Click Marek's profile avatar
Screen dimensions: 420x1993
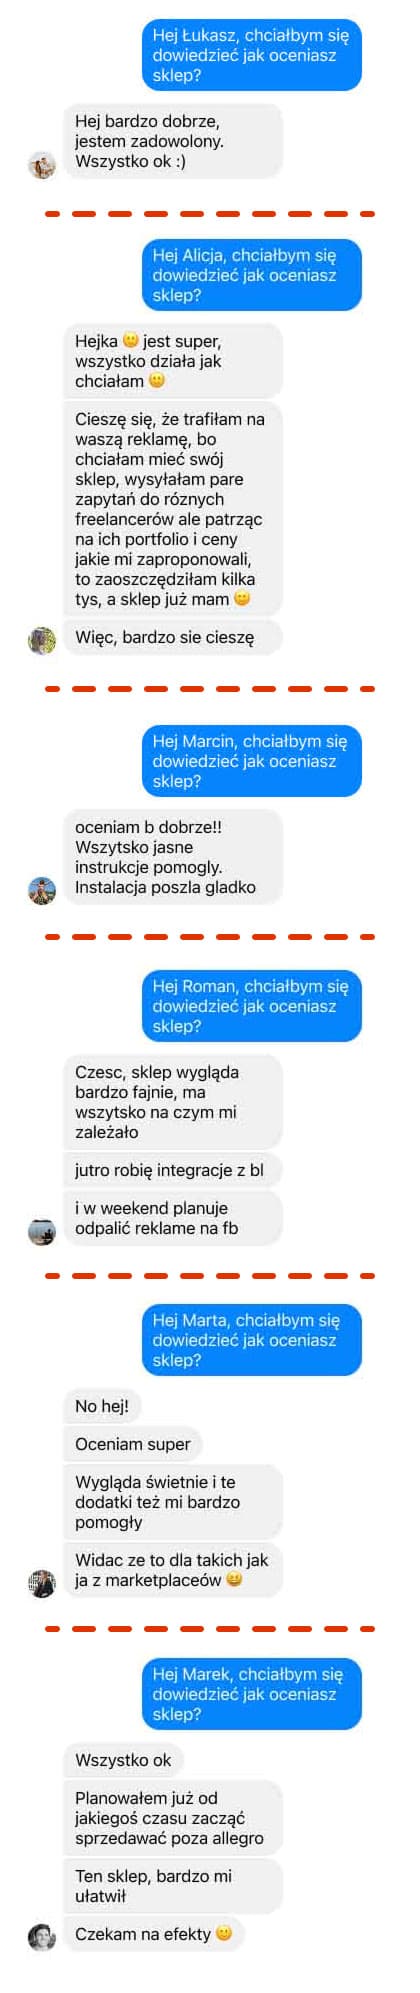pos(42,1937)
